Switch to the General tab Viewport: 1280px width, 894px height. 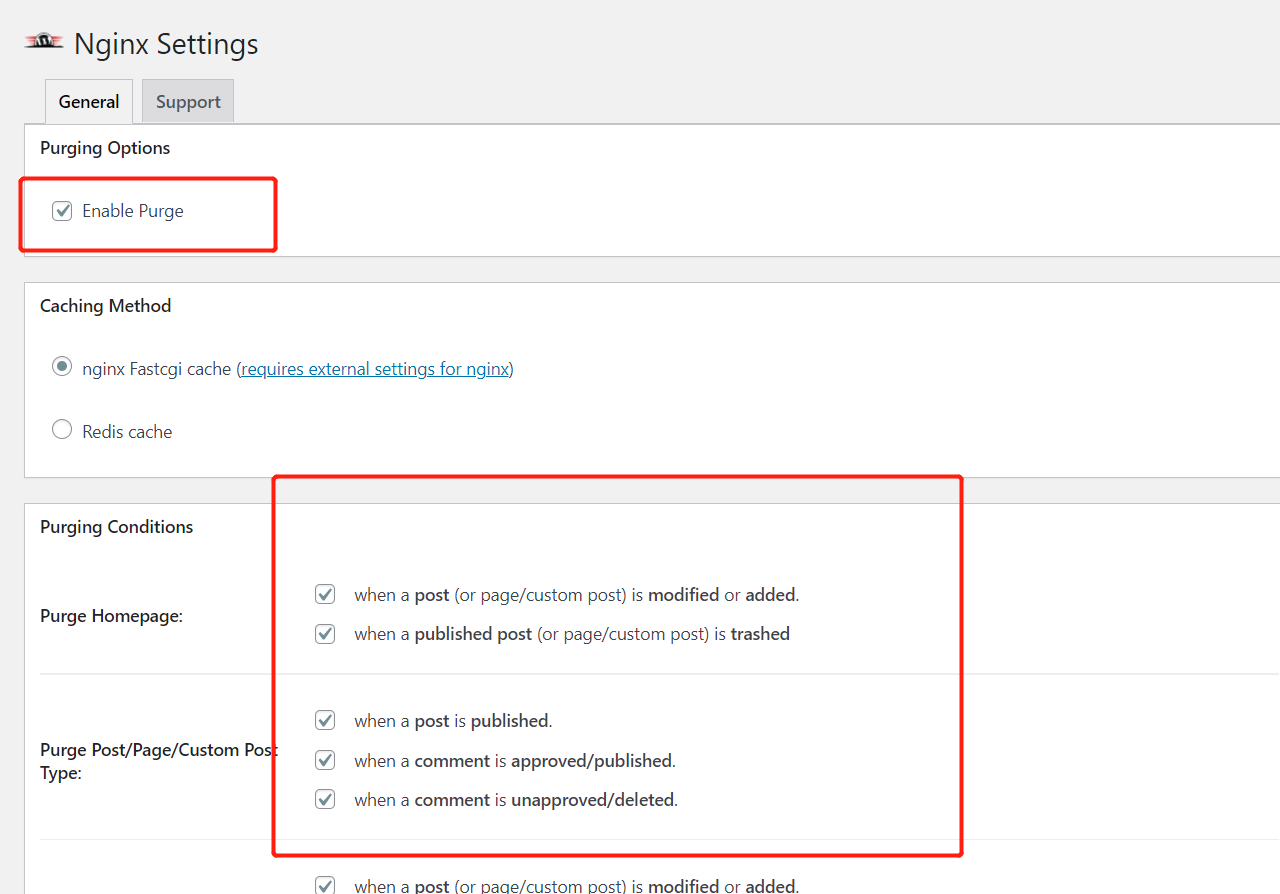[89, 102]
